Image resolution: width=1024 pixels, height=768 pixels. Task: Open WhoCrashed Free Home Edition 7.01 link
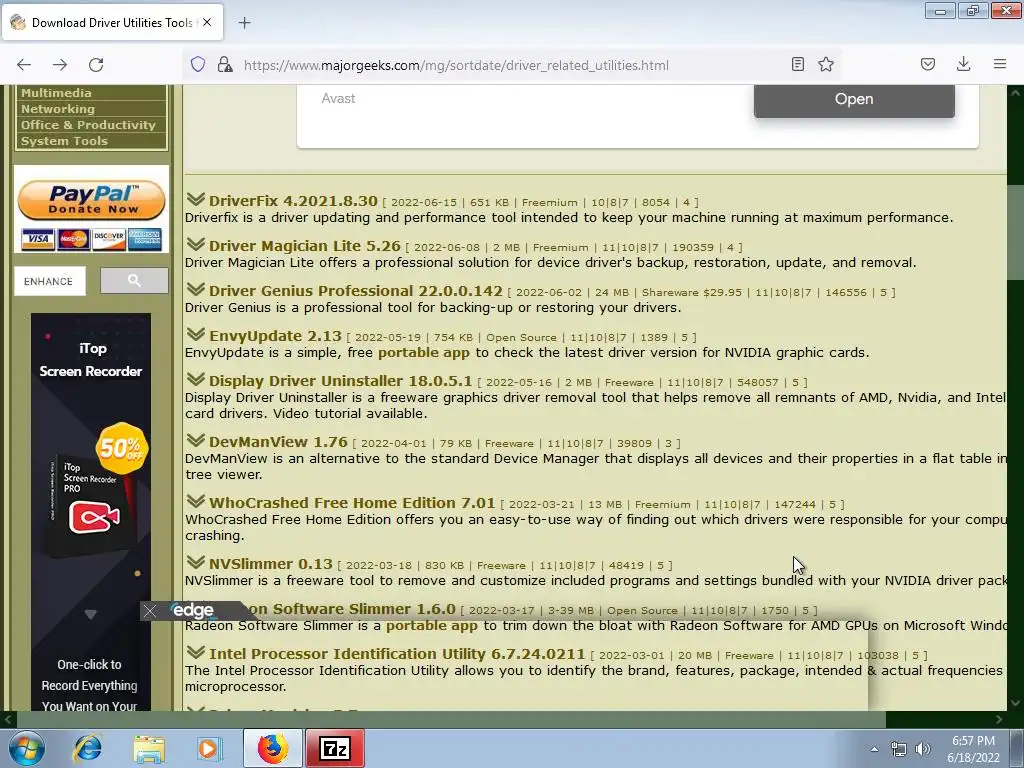point(352,503)
